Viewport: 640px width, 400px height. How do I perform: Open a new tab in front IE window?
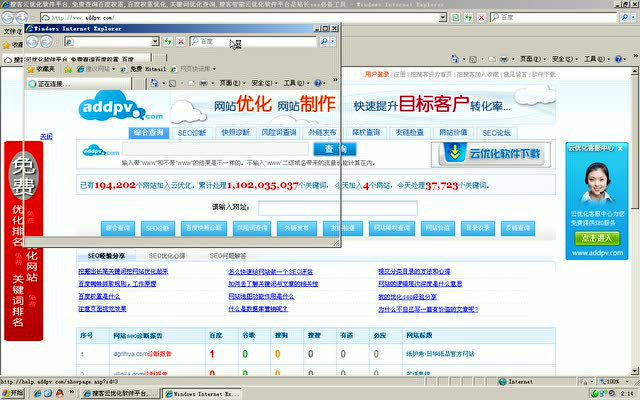click(139, 84)
